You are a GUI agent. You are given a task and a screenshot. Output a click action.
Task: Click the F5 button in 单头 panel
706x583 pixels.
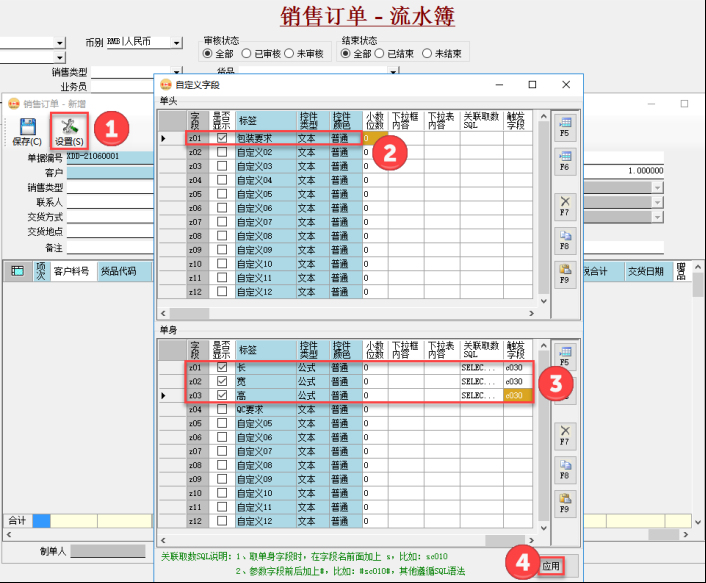click(x=565, y=127)
